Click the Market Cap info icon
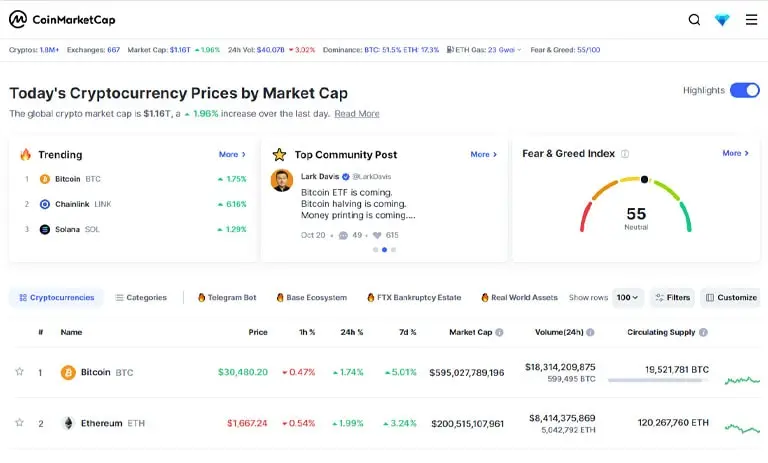768x463 pixels. pyautogui.click(x=499, y=332)
